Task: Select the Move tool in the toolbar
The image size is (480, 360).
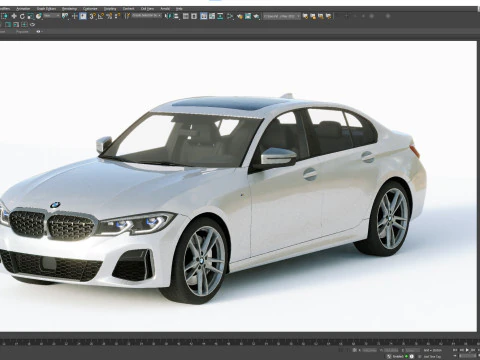Action: 14,16
